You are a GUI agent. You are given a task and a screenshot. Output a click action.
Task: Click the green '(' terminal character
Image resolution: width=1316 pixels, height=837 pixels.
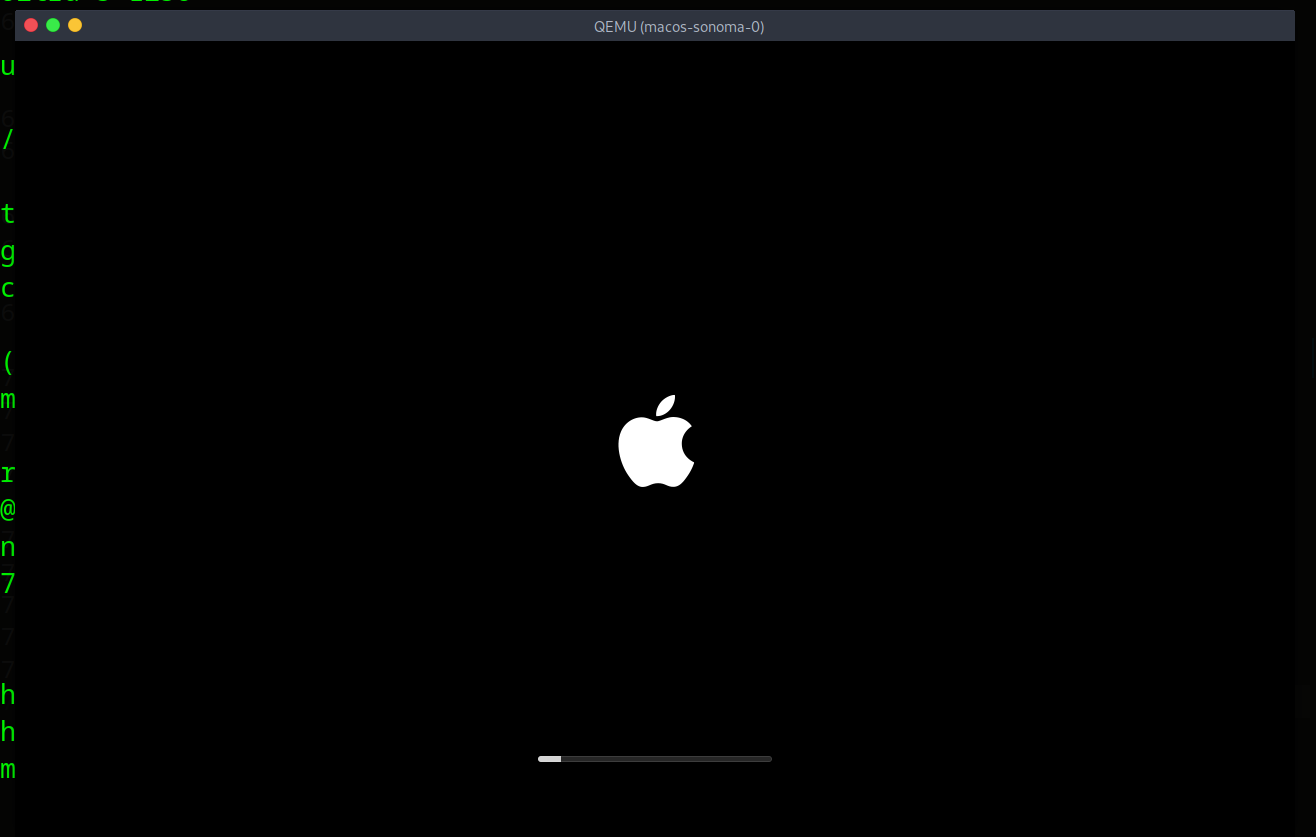coord(7,361)
